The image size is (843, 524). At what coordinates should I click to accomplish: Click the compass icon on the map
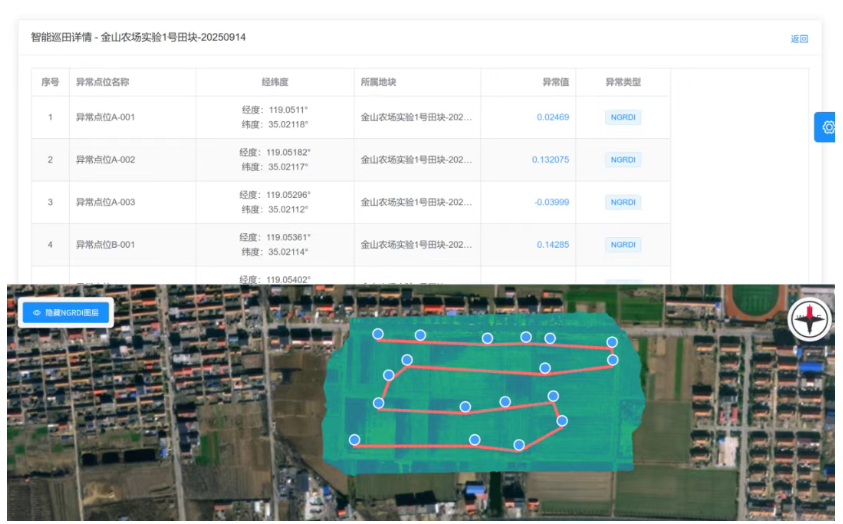pyautogui.click(x=809, y=320)
